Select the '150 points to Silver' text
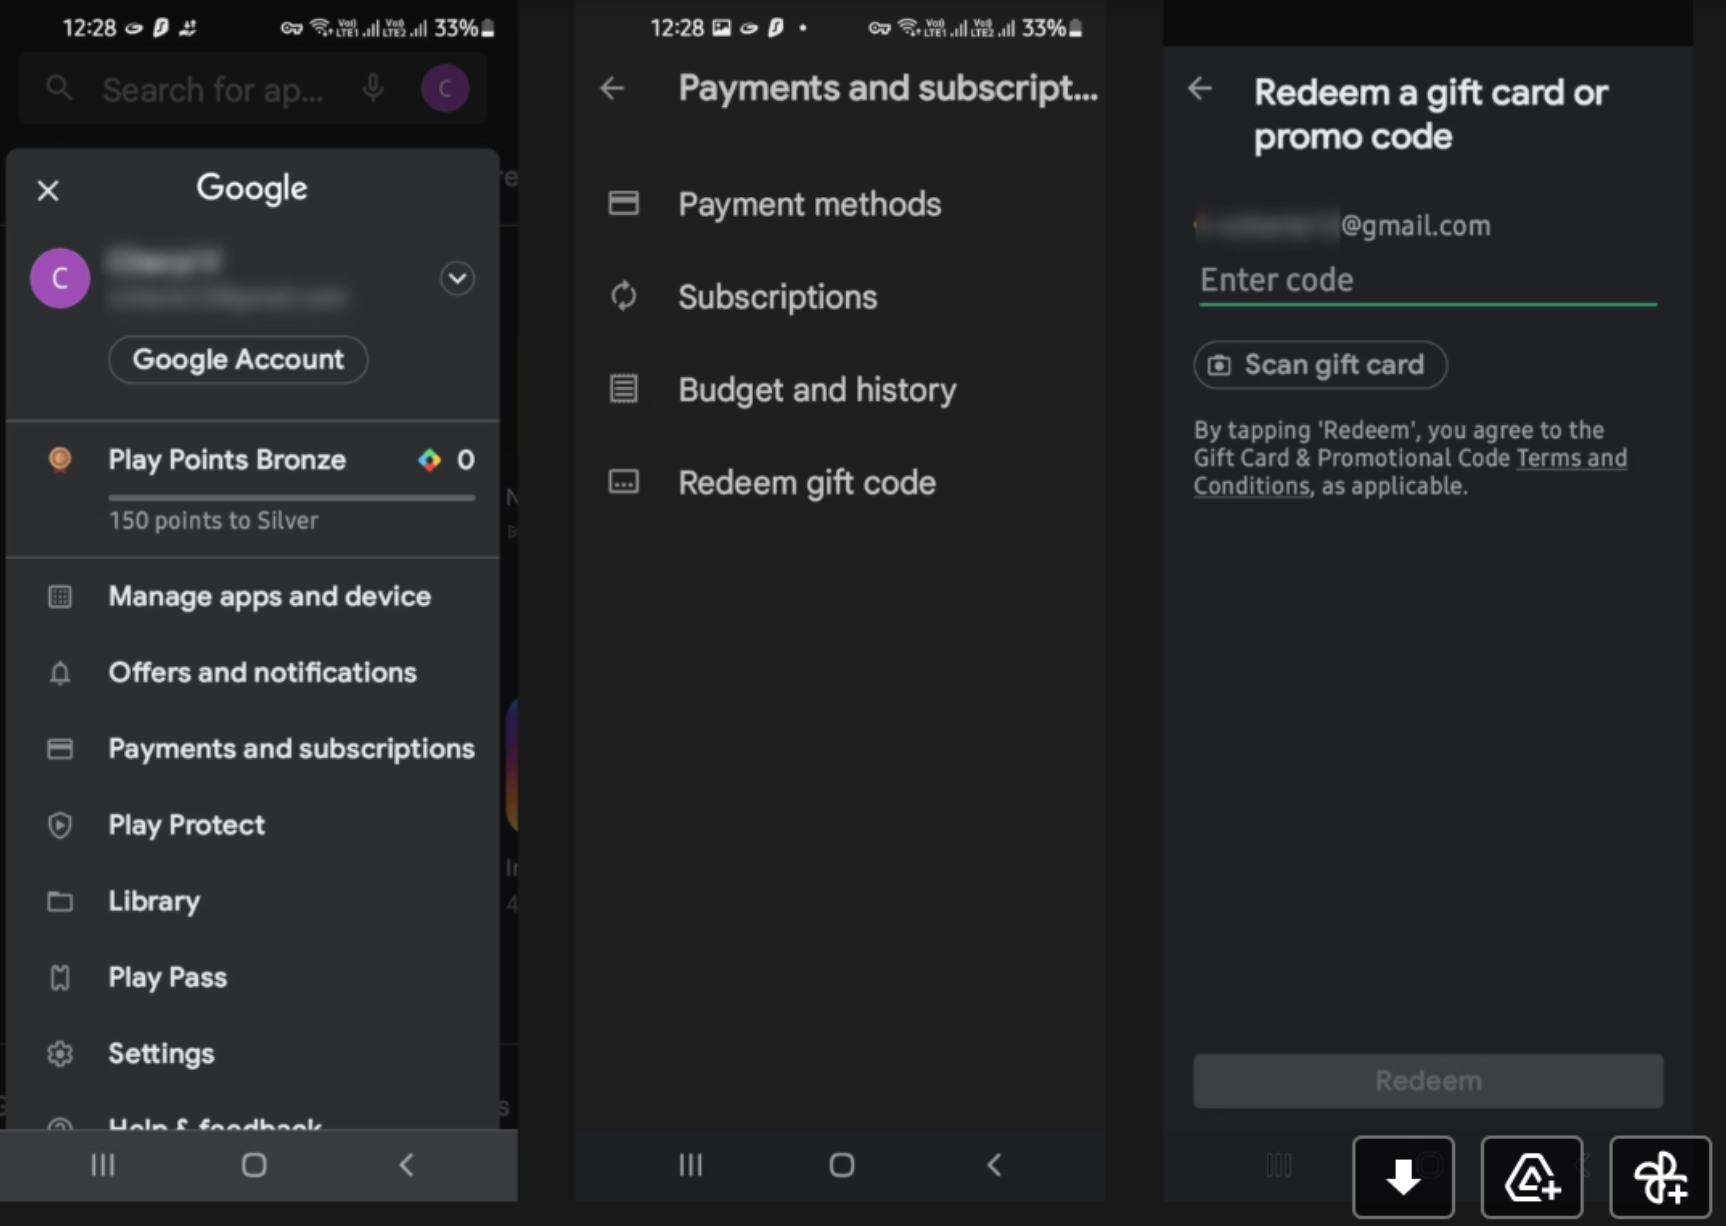The height and width of the screenshot is (1226, 1726). coord(214,520)
